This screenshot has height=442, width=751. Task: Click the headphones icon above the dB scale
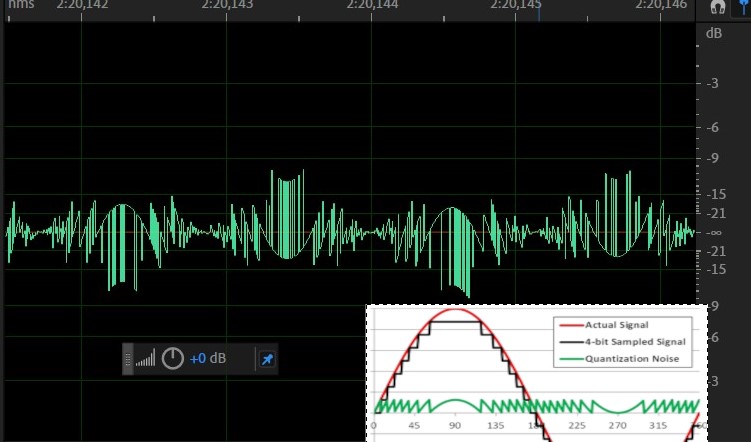pyautogui.click(x=717, y=7)
